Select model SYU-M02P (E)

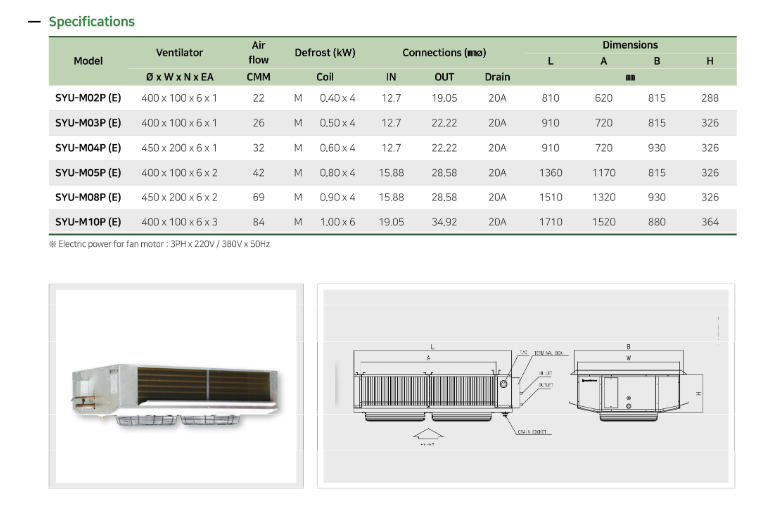point(88,98)
